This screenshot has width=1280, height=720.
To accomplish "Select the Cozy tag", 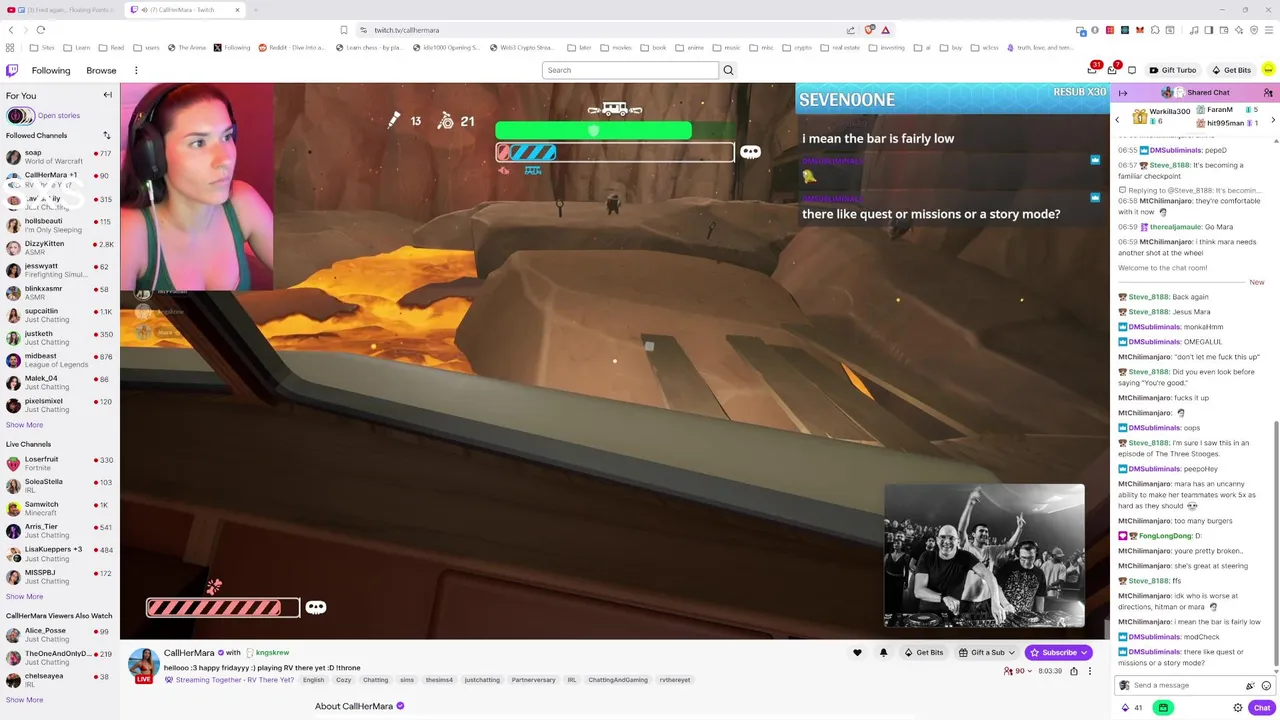I will [344, 680].
